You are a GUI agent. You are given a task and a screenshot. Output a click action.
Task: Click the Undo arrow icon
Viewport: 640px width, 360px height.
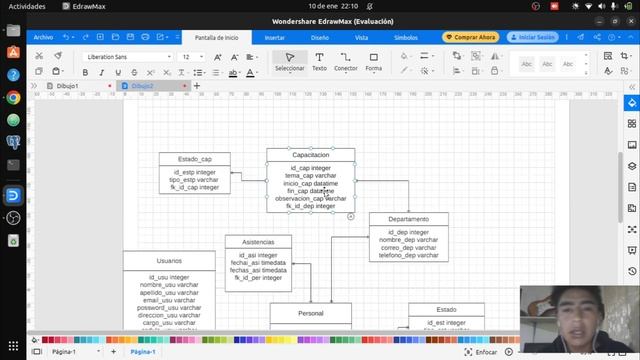[x=66, y=37]
